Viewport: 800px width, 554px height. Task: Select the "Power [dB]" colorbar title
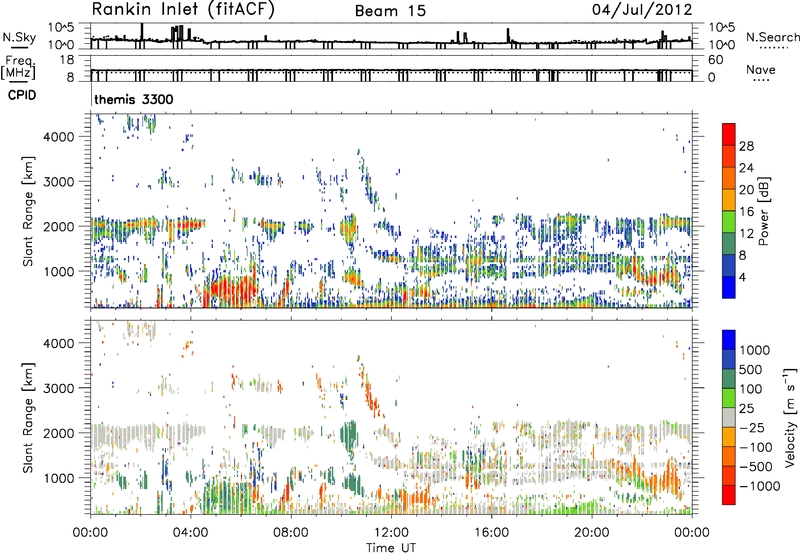pos(763,211)
